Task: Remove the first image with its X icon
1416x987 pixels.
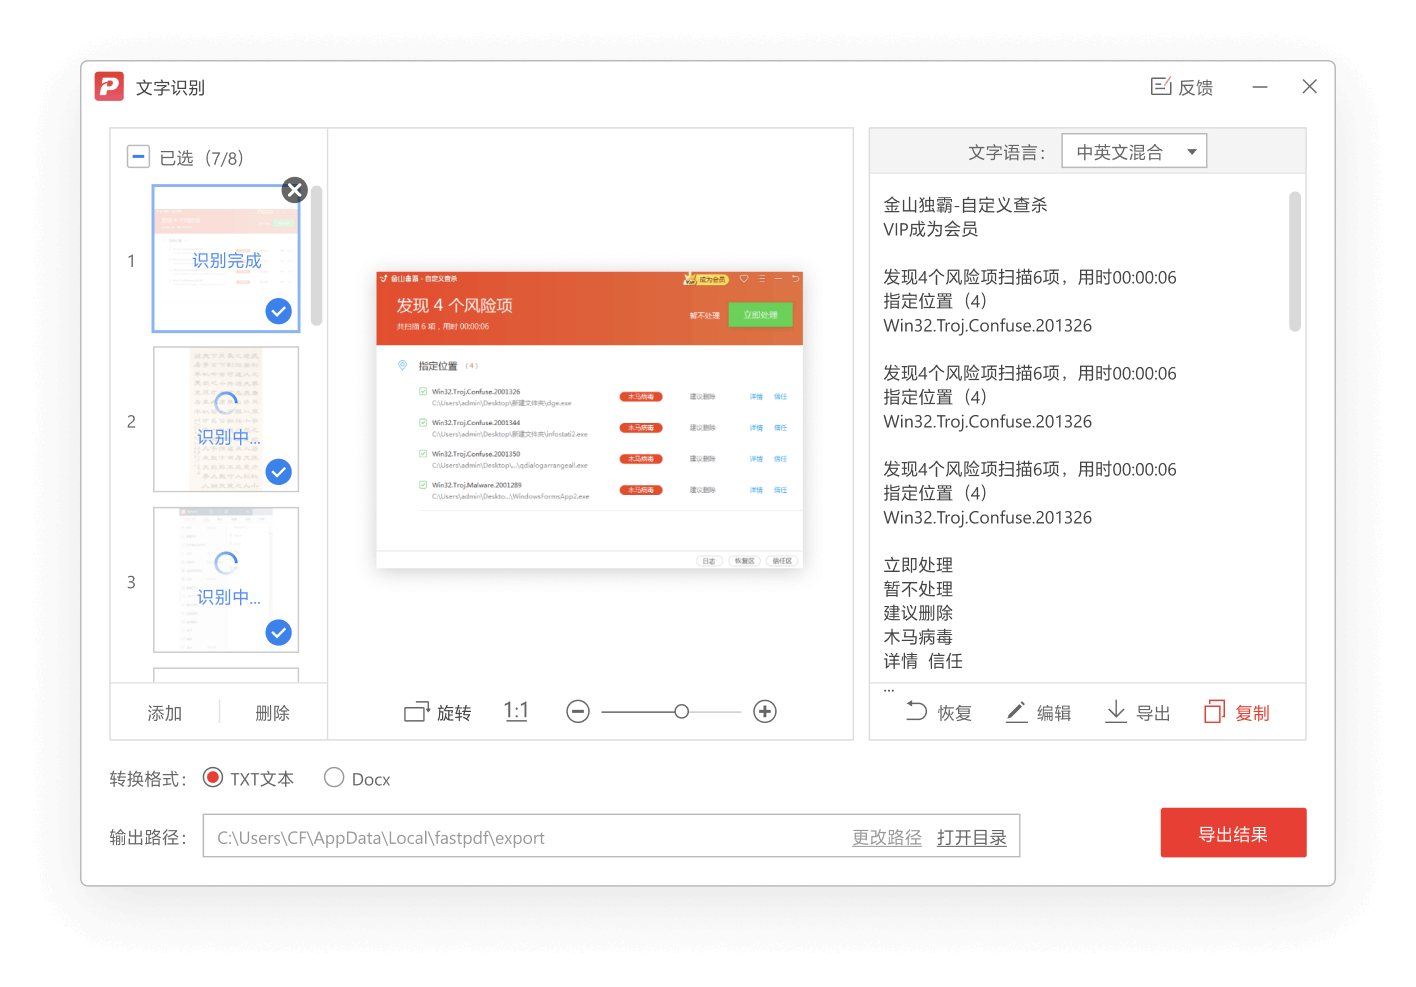Action: coord(294,189)
